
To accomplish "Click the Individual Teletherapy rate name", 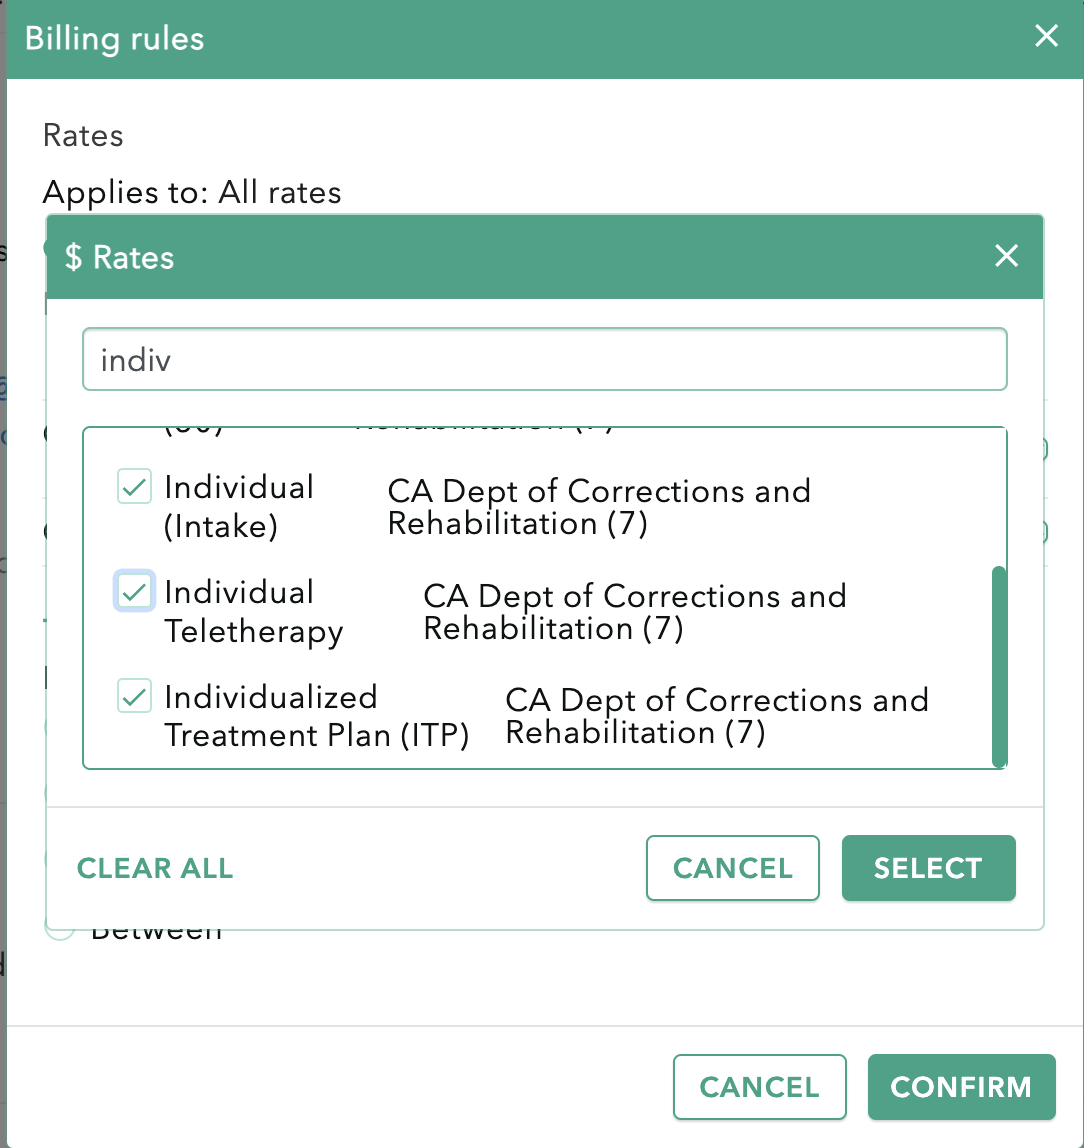I will point(253,611).
